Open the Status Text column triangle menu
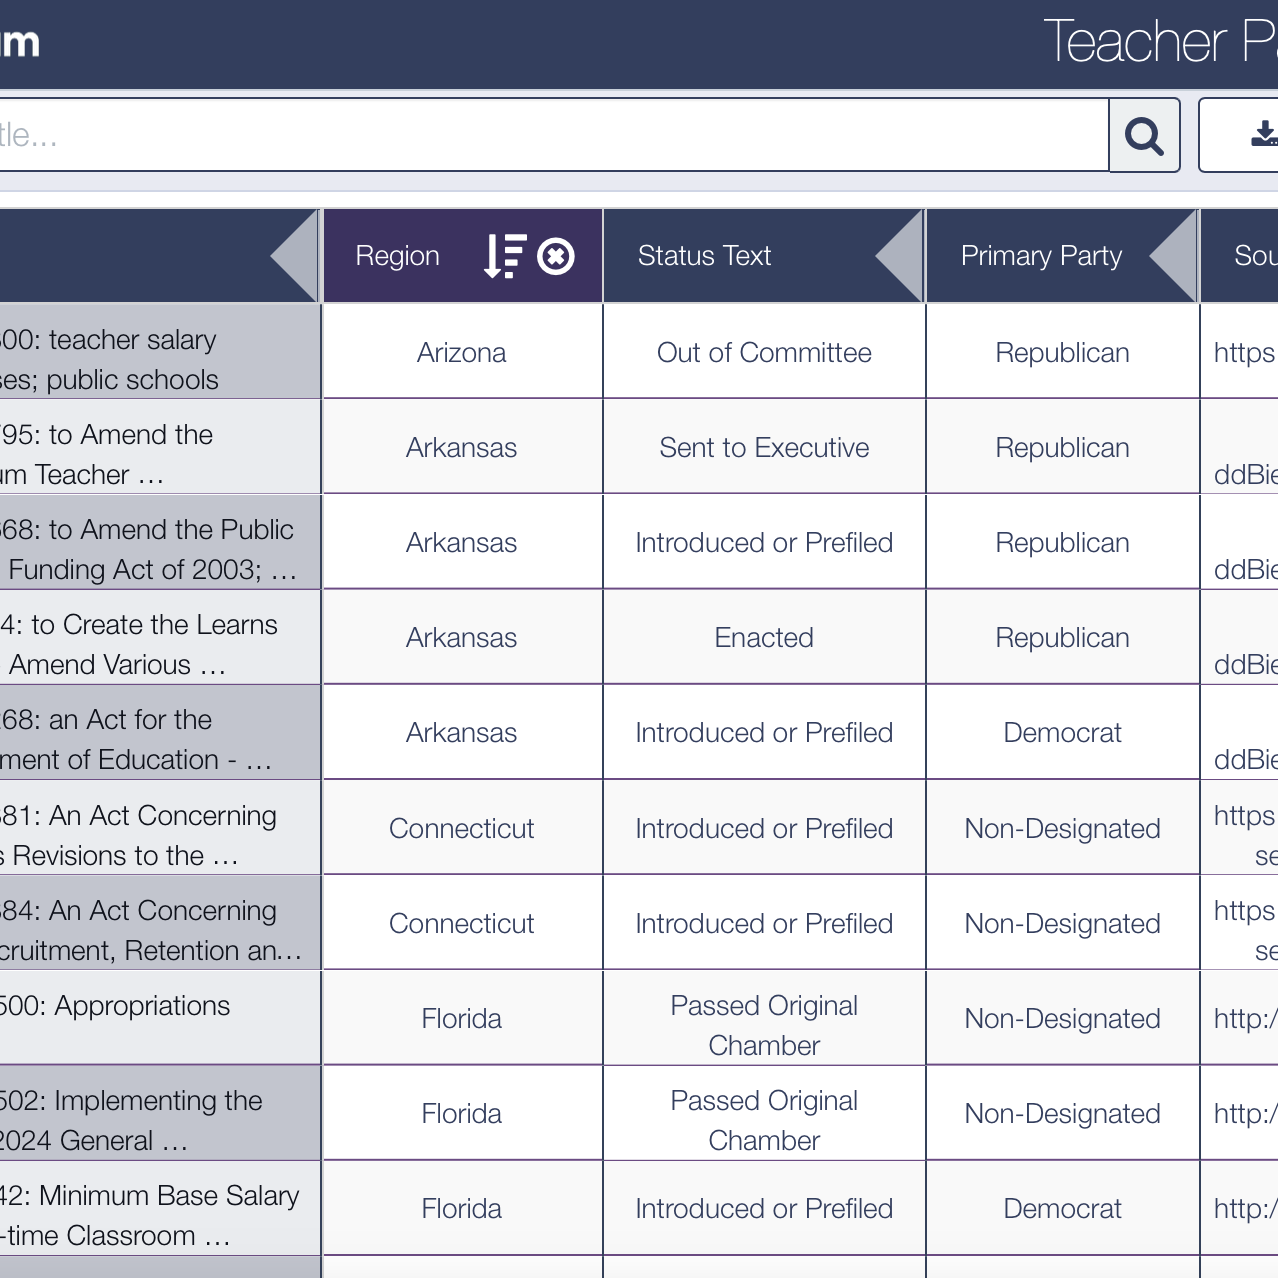 point(899,256)
